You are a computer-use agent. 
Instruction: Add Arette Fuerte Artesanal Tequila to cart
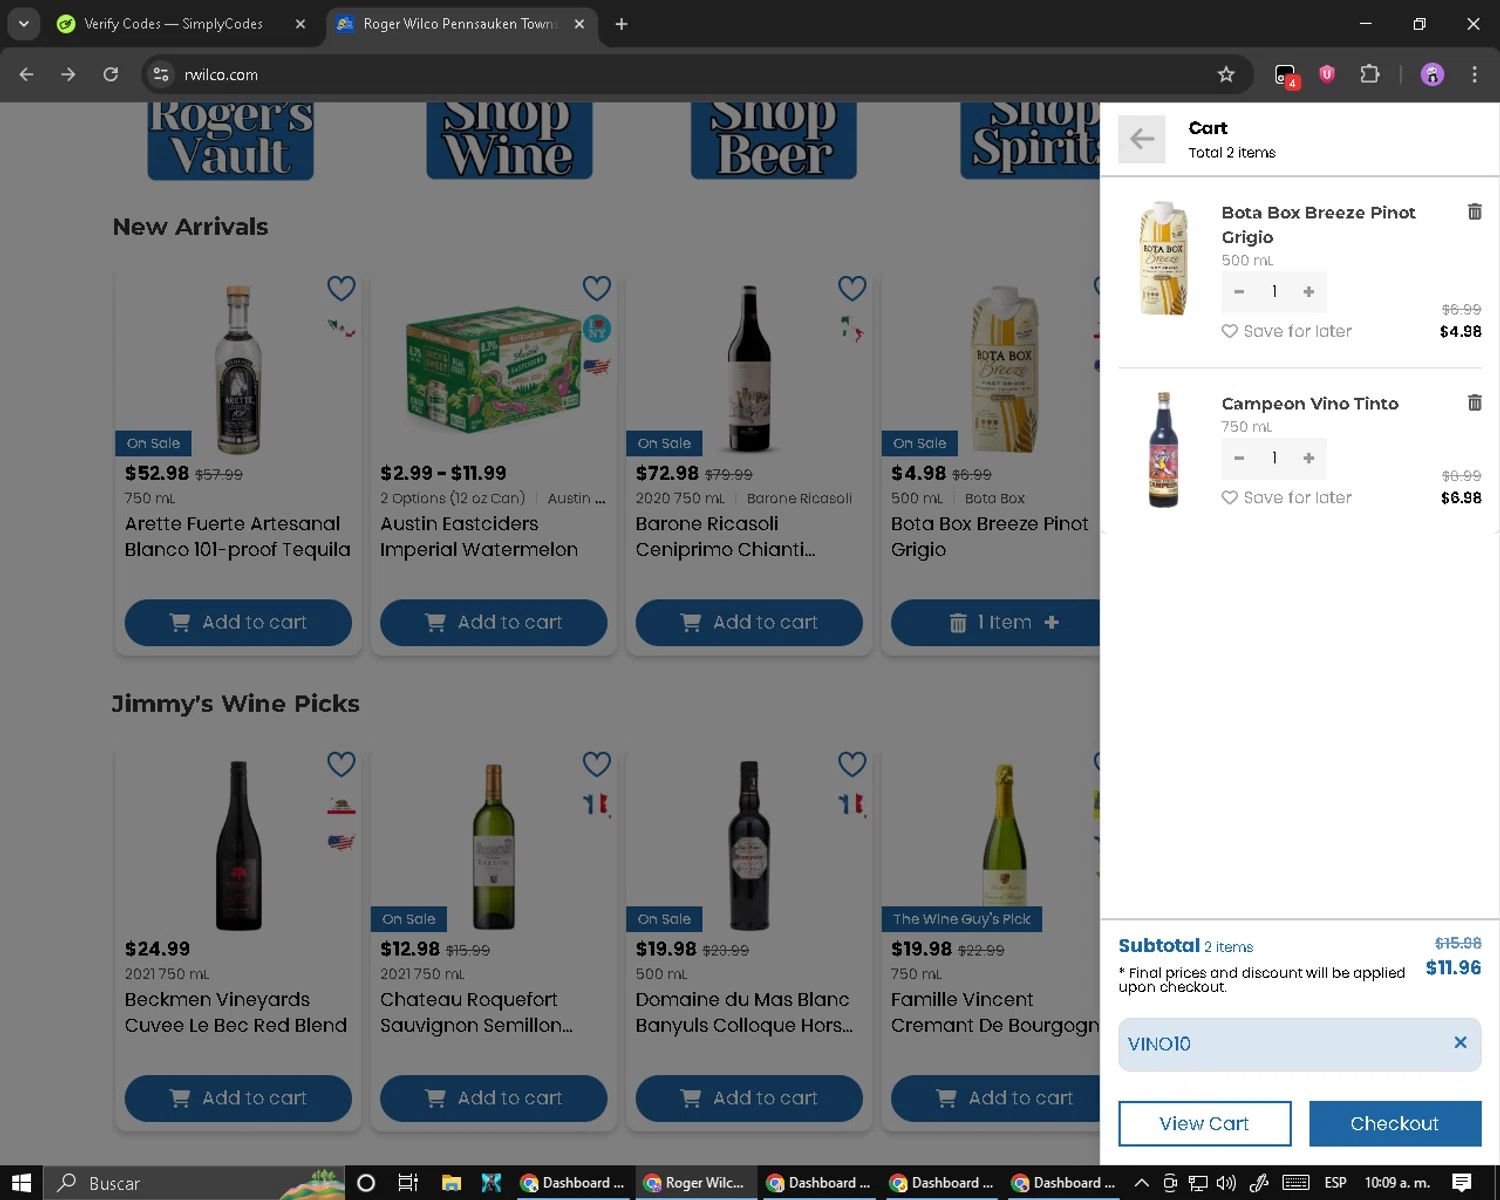pyautogui.click(x=238, y=622)
